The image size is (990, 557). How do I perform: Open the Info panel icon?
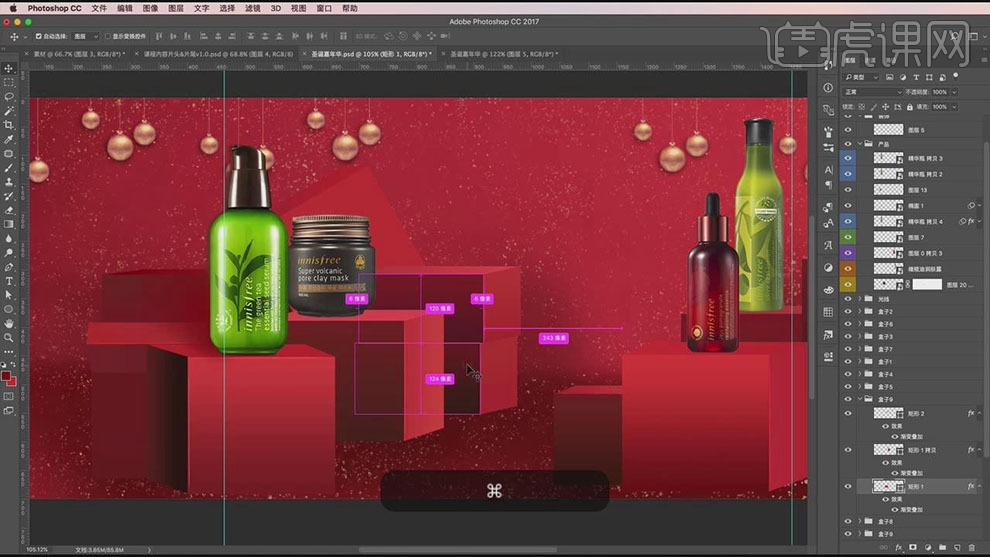tap(828, 88)
